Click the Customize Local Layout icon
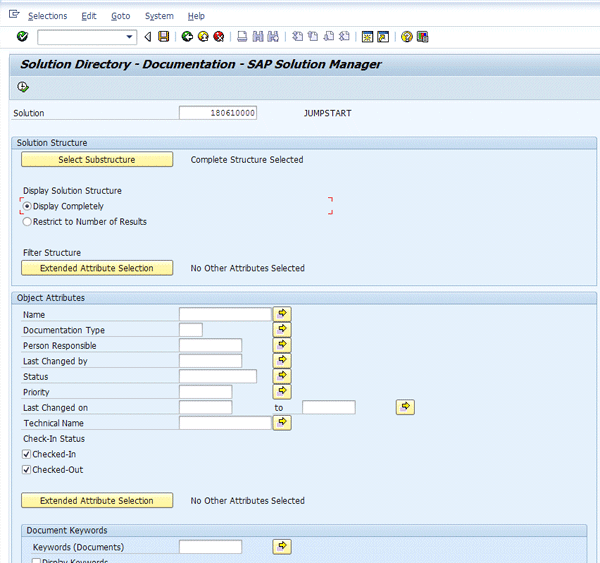 coord(422,37)
